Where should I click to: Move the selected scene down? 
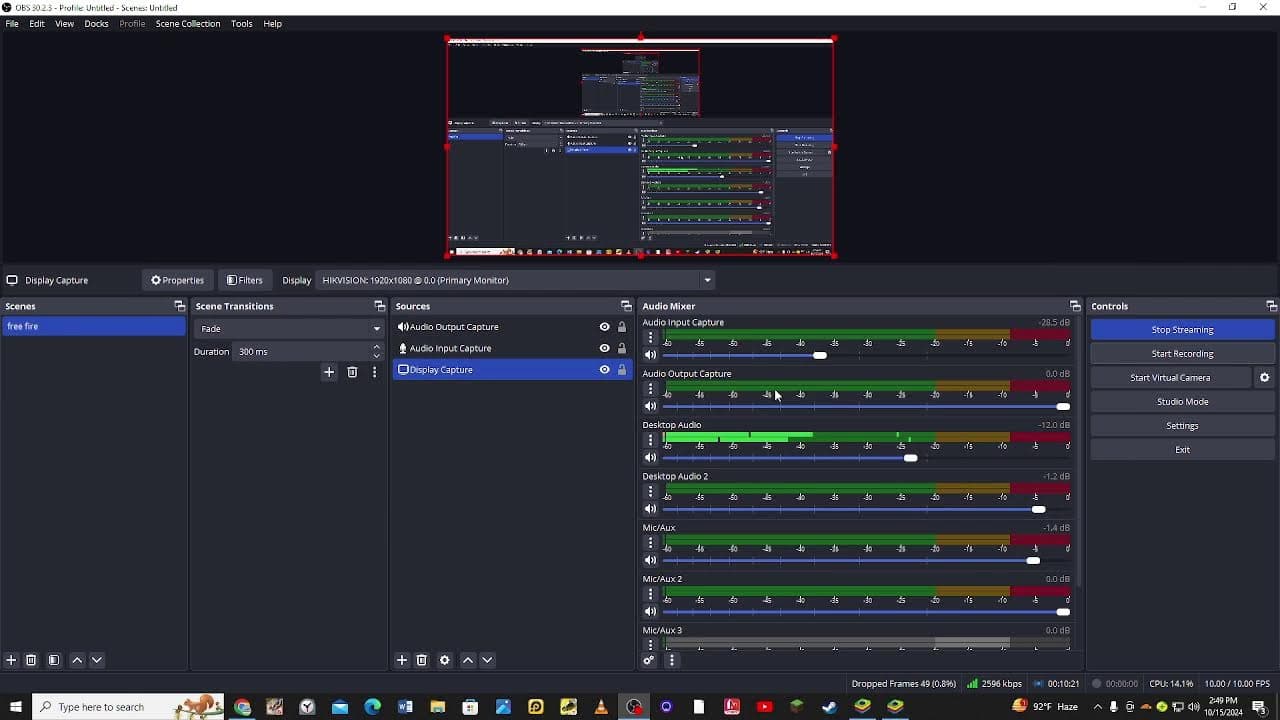pos(97,660)
